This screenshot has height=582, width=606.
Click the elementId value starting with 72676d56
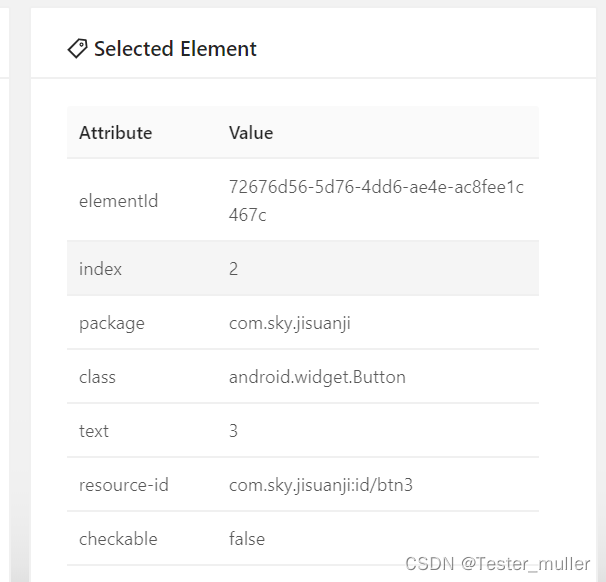376,200
